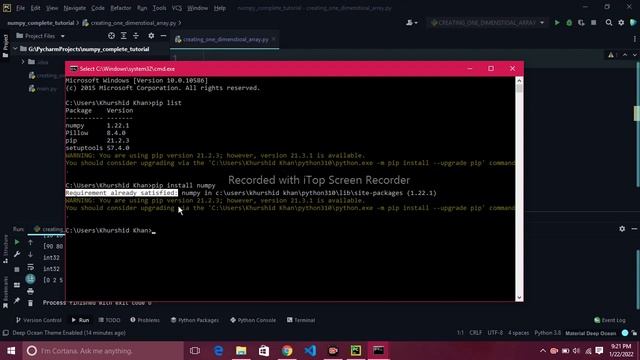640x360 pixels.
Task: Click the Stop square in top toolbar
Action: 593,23
